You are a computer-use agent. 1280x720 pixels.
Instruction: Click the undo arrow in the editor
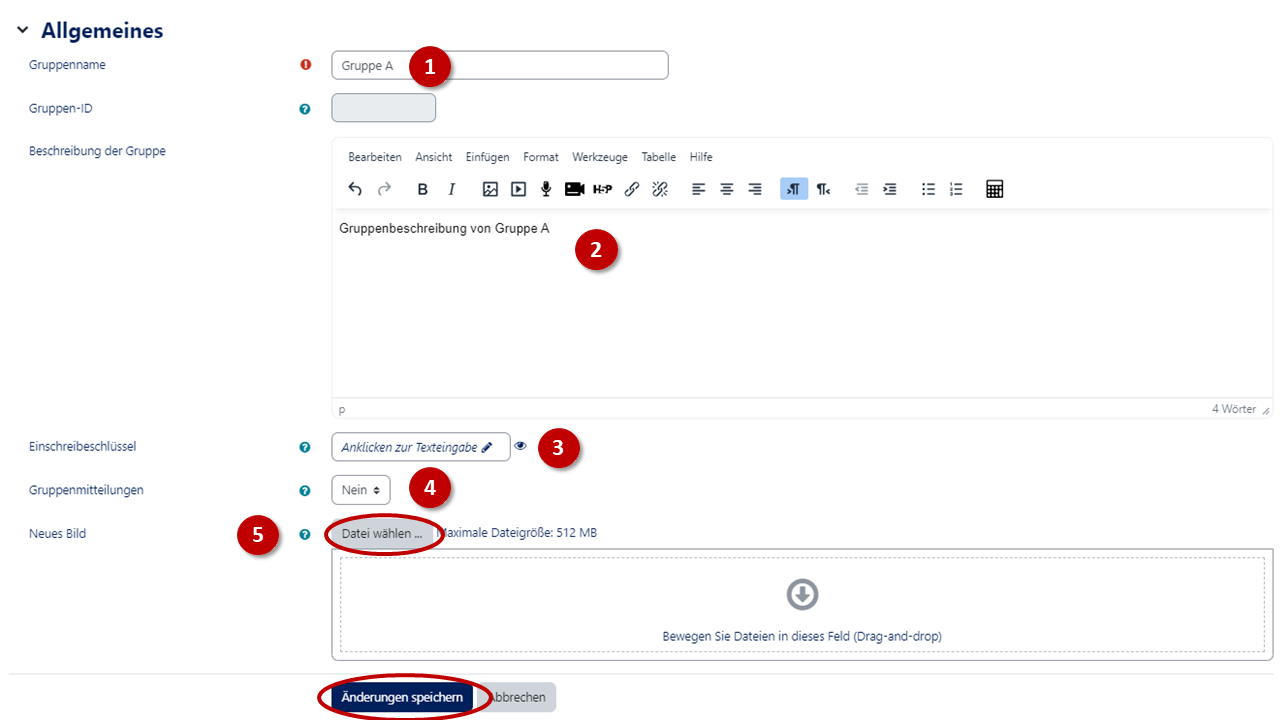[x=355, y=189]
